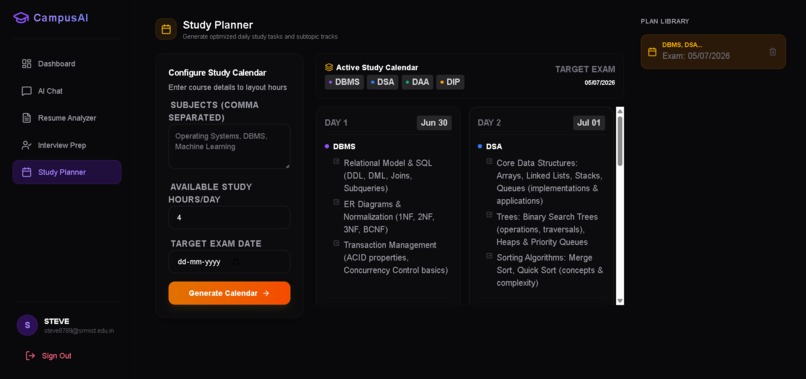The image size is (806, 379).
Task: Open Interview Prep from the sidebar
Action: 67,146
